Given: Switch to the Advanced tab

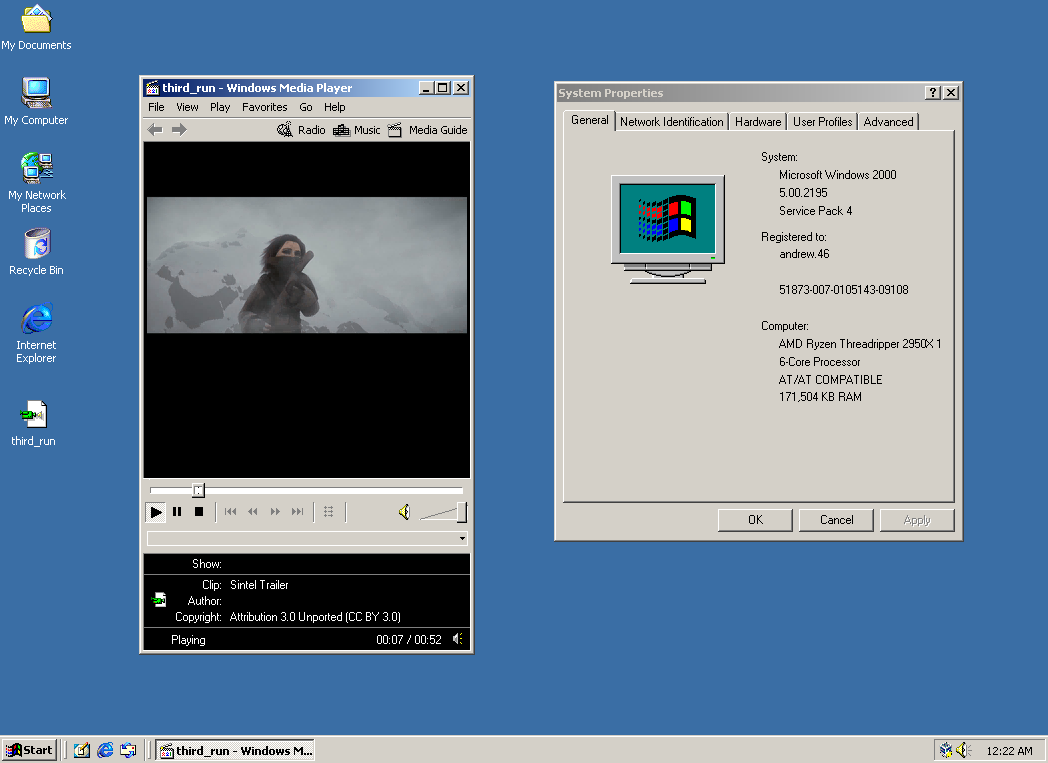Looking at the screenshot, I should click(888, 122).
